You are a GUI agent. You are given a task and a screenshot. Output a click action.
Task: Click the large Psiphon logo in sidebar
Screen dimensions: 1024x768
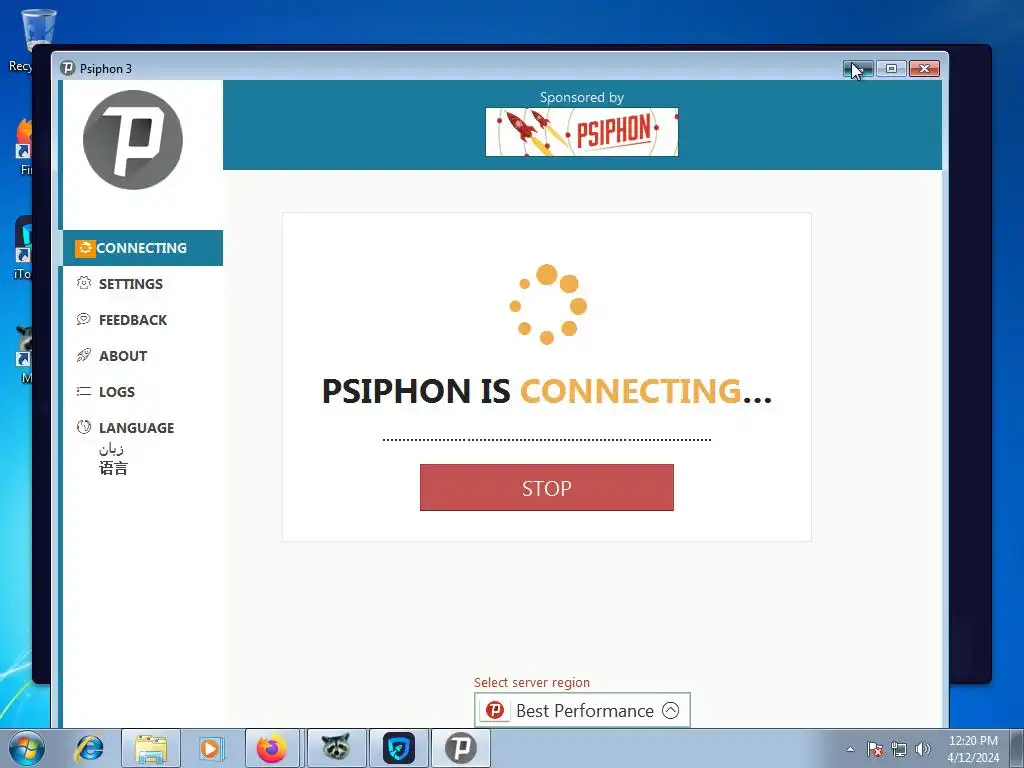pos(133,140)
